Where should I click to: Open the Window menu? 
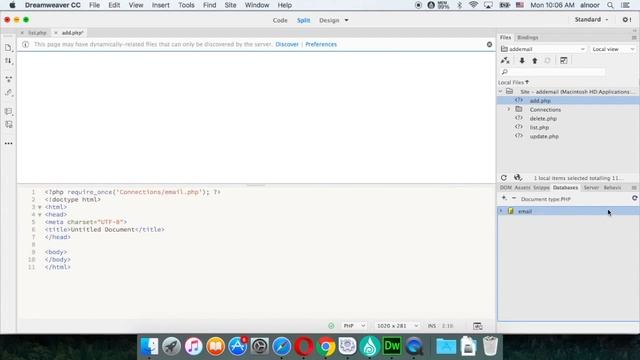(257, 5)
